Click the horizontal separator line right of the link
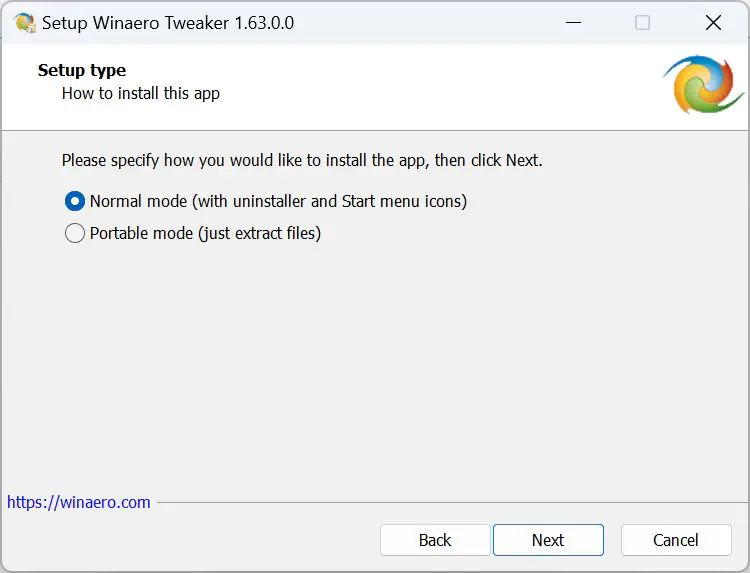This screenshot has height=573, width=750. coord(450,502)
